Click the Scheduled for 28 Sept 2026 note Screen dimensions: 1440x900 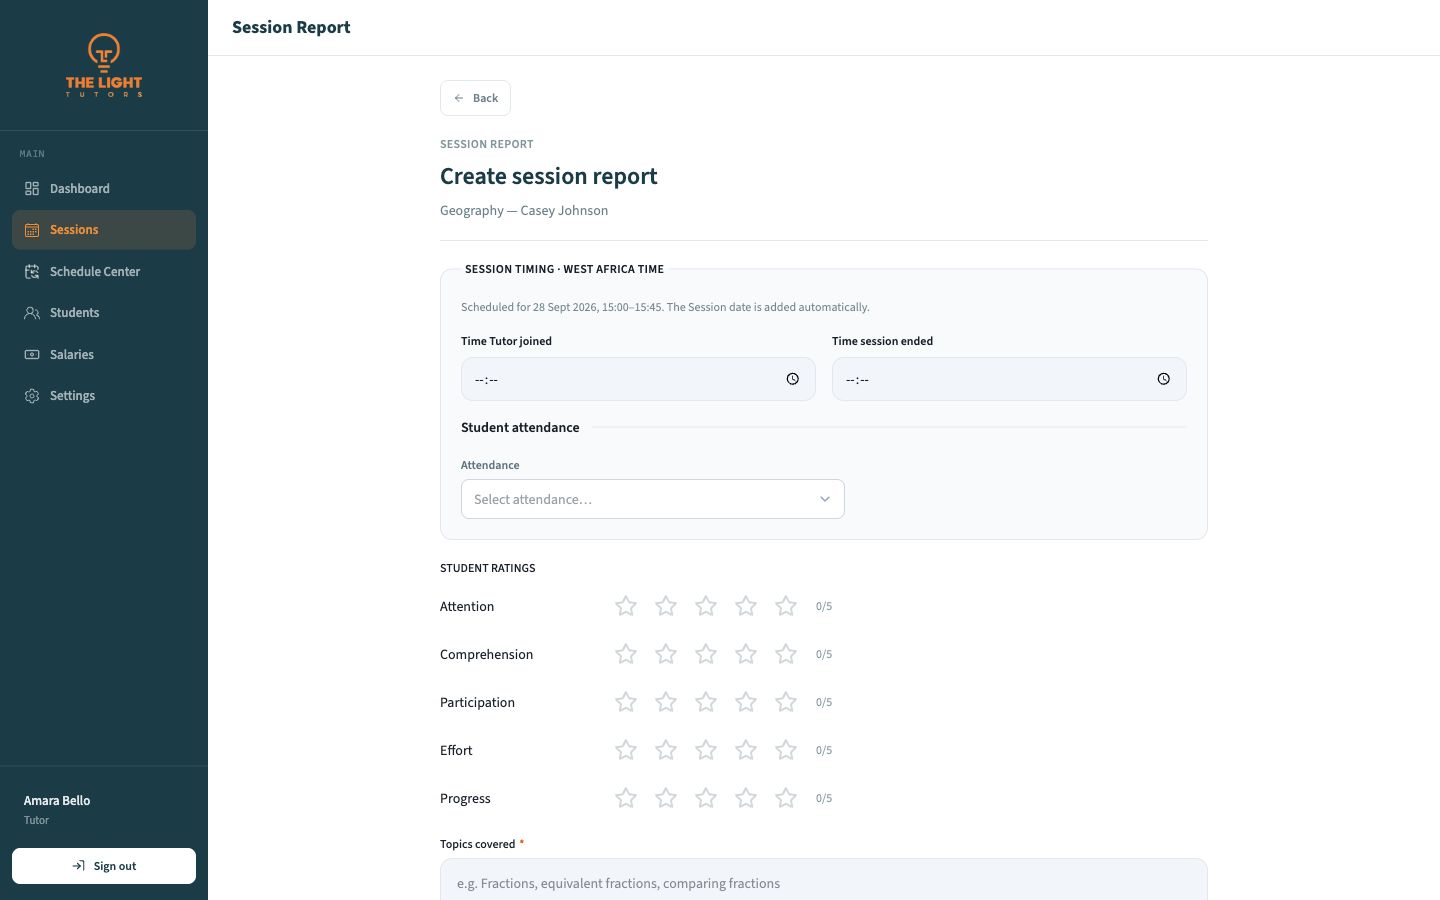click(665, 307)
